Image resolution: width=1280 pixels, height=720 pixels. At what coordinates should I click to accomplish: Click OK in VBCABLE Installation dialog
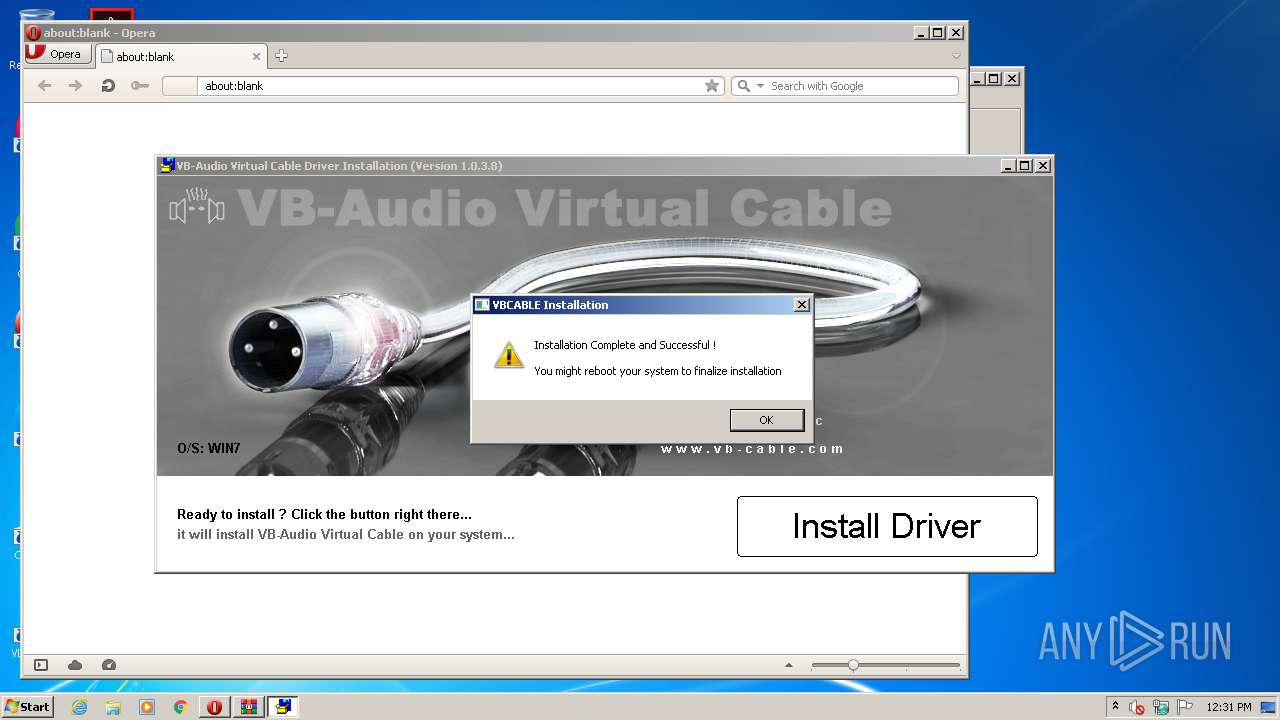767,420
